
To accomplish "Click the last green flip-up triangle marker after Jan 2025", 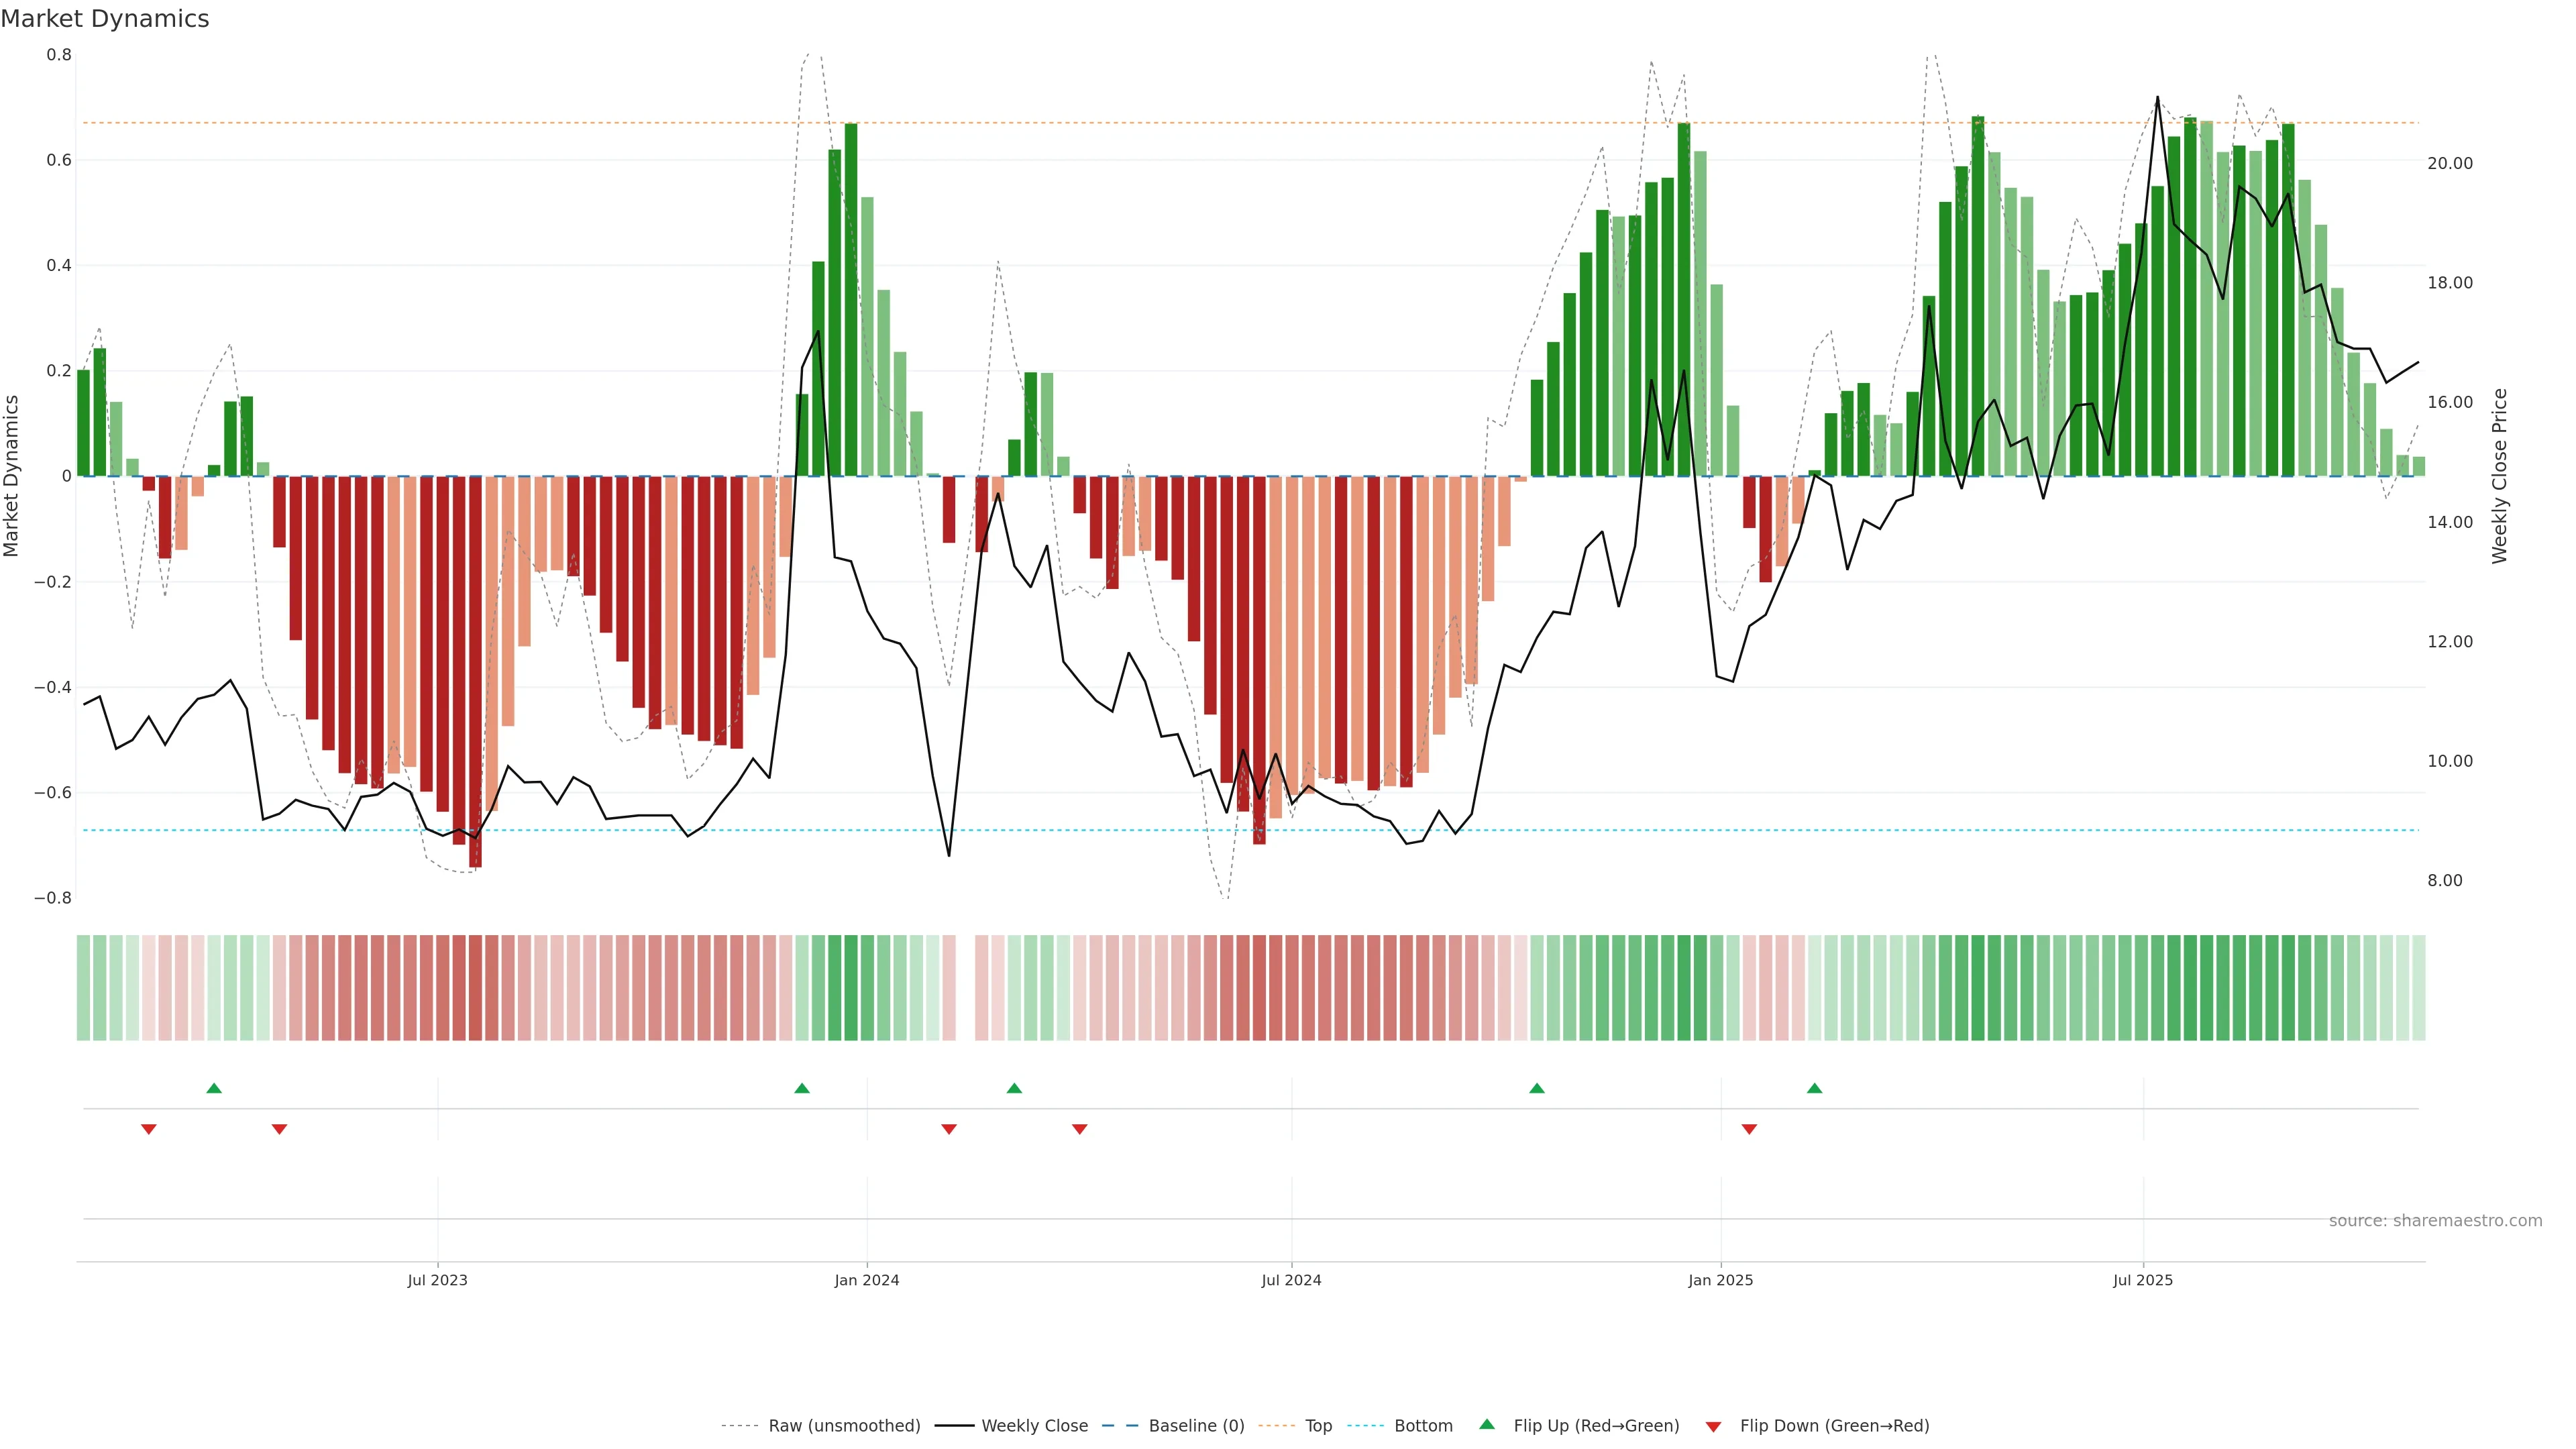I will point(1815,1088).
